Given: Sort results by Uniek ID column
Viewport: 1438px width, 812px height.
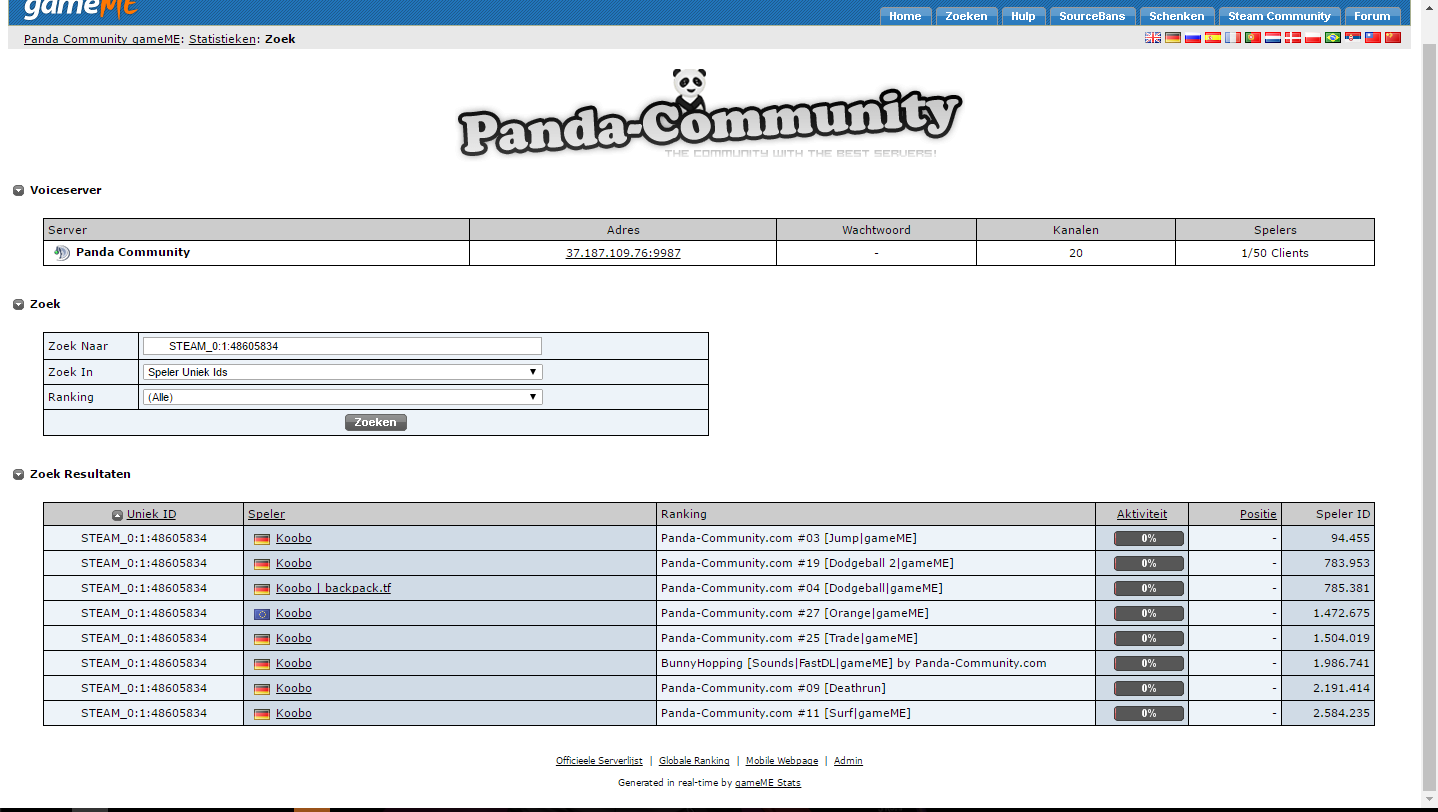Looking at the screenshot, I should tap(151, 514).
